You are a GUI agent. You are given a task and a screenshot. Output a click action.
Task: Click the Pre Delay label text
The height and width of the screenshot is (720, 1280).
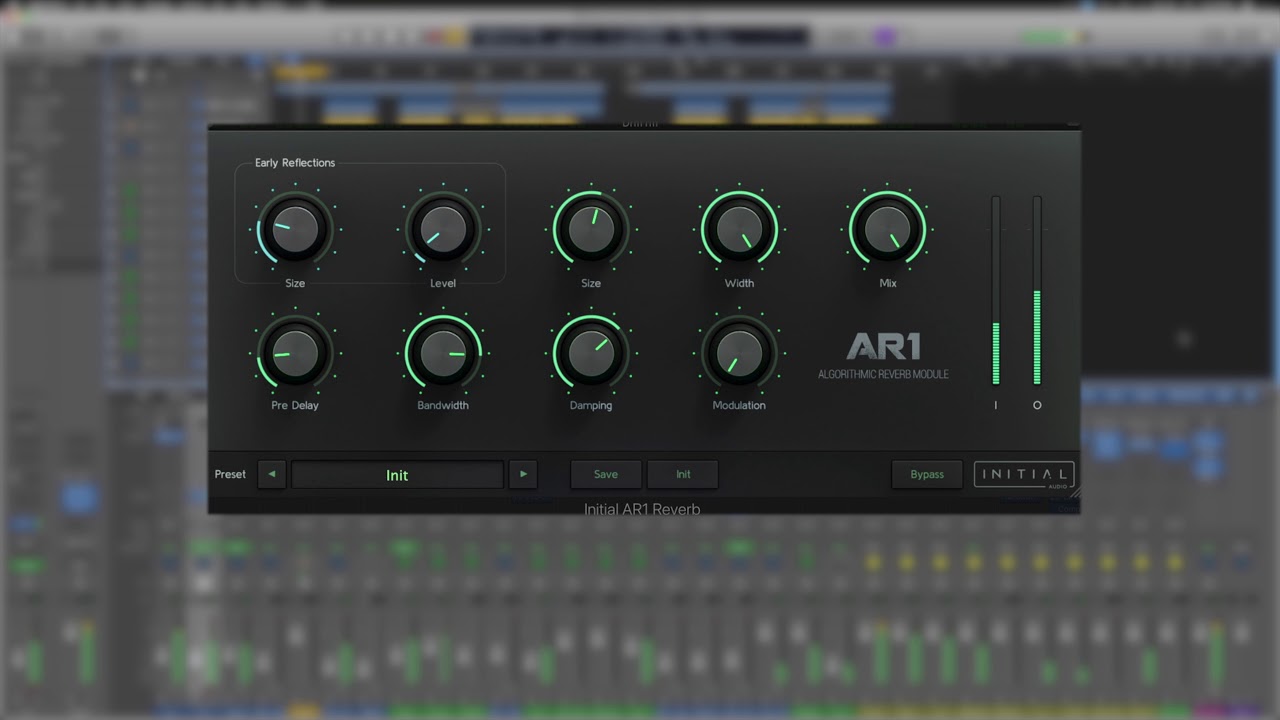click(295, 406)
